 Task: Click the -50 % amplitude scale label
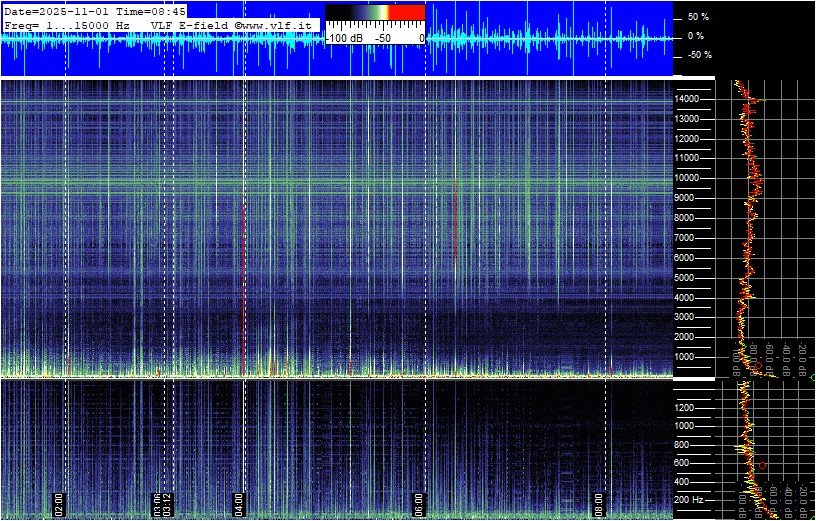[x=696, y=55]
